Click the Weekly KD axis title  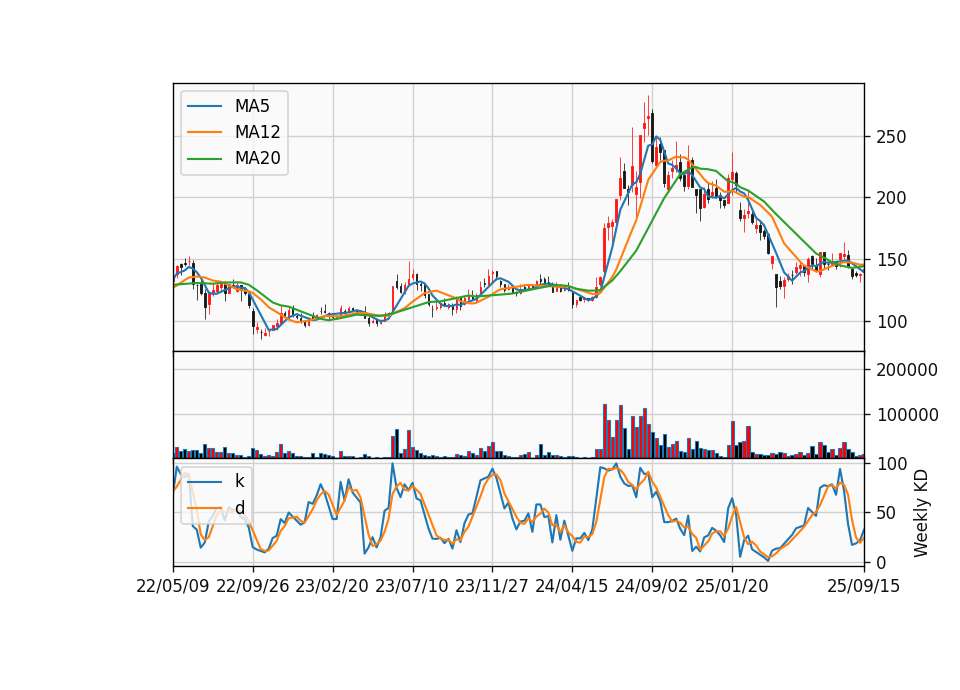pyautogui.click(x=921, y=514)
